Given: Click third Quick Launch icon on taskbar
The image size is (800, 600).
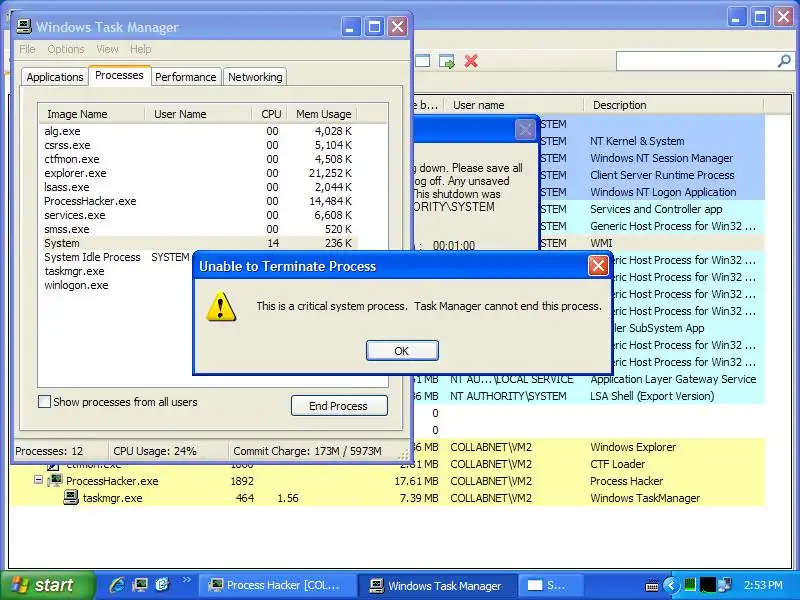Looking at the screenshot, I should point(162,584).
